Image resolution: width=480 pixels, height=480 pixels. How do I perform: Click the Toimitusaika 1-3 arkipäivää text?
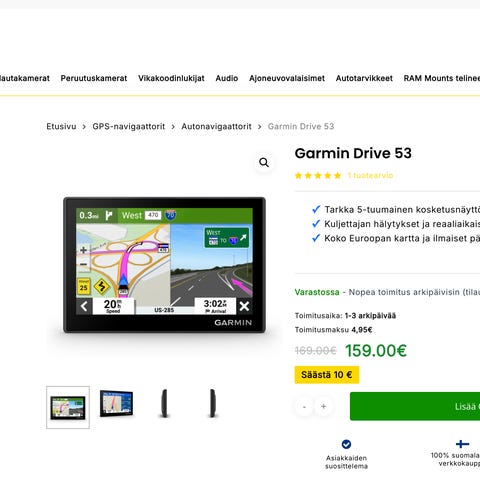pos(345,316)
